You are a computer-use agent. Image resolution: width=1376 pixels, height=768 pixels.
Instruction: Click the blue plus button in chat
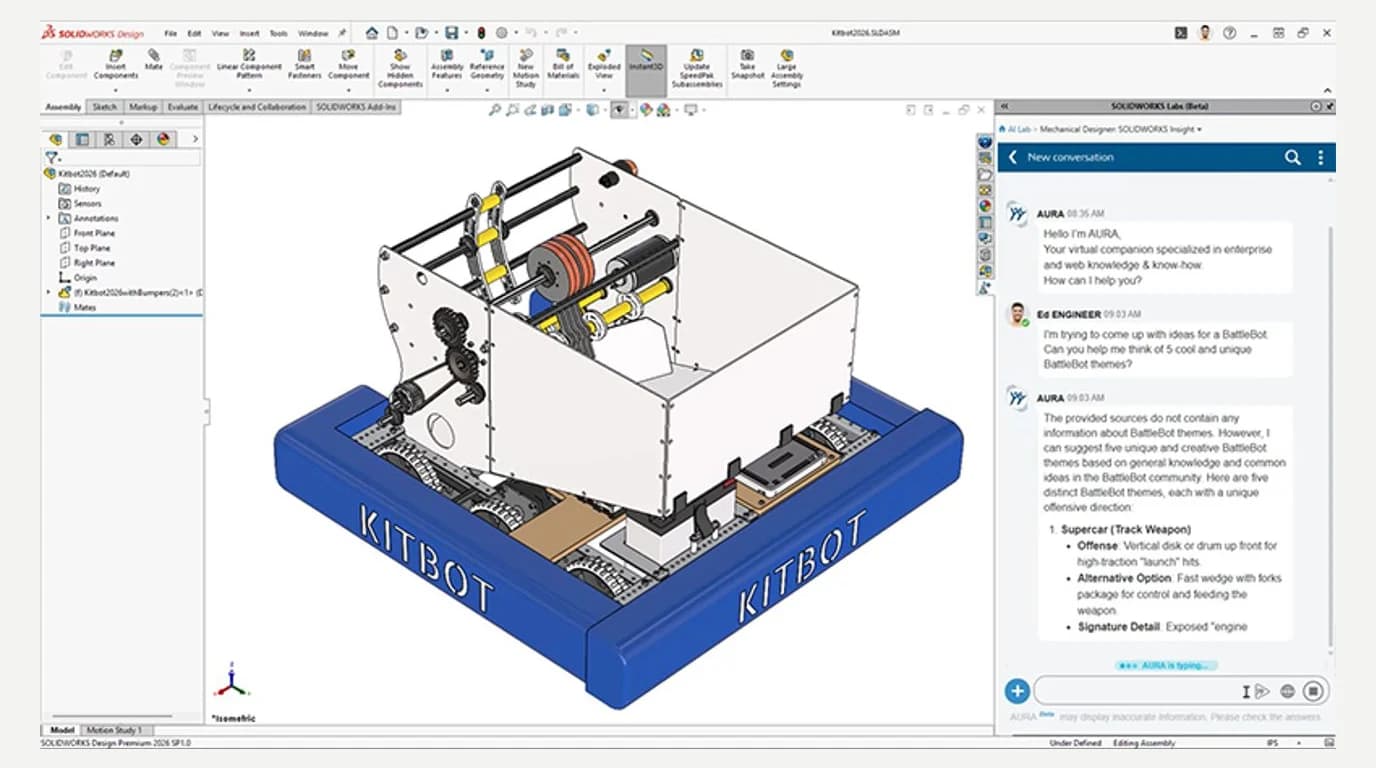tap(1017, 690)
